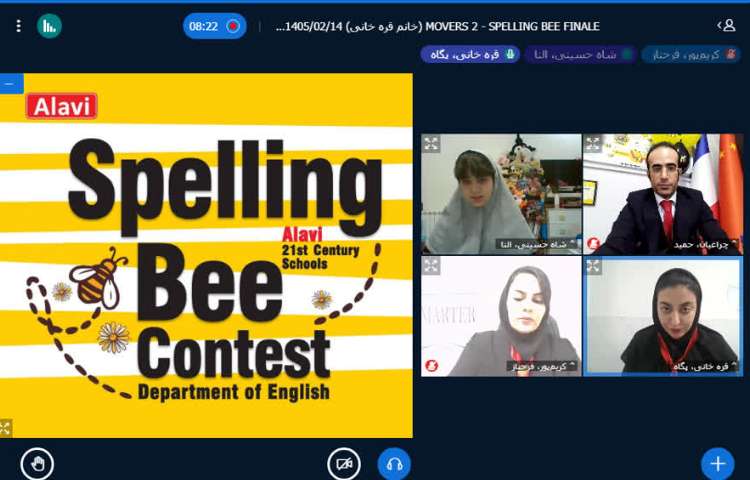Screen dimensions: 750x480
Task: Open the participants list icon
Action: (727, 25)
